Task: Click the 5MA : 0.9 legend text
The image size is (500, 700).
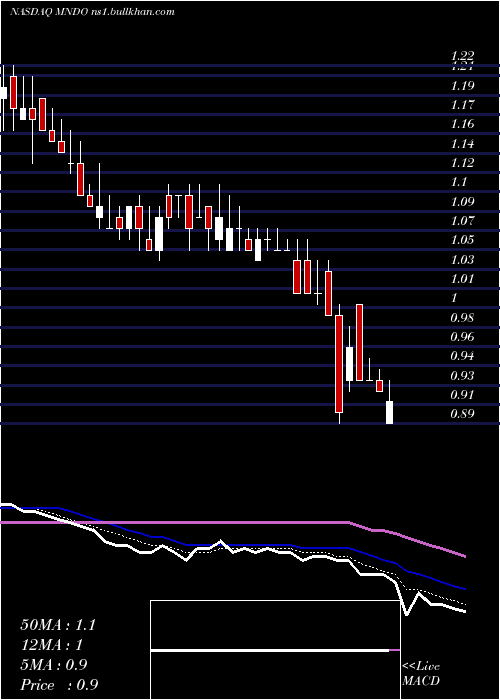Action: click(x=54, y=665)
